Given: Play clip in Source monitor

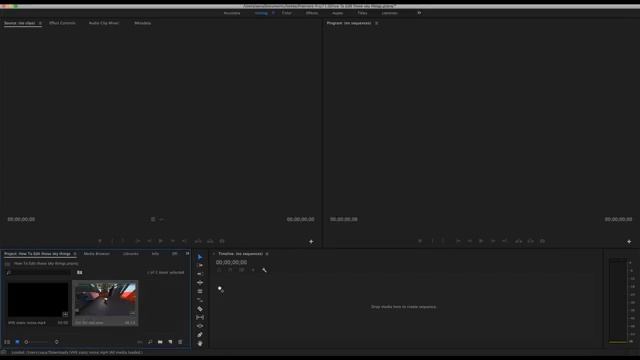Looking at the screenshot, I should [x=161, y=241].
